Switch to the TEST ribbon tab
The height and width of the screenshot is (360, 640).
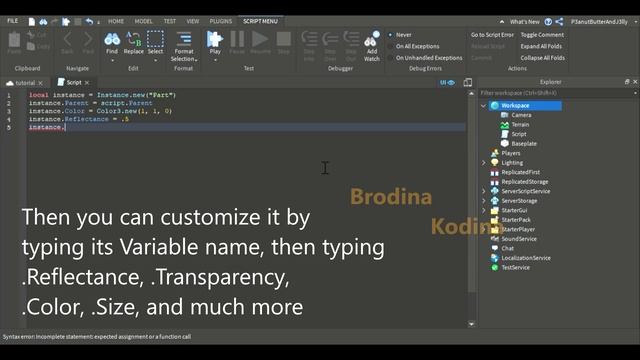[x=170, y=21]
